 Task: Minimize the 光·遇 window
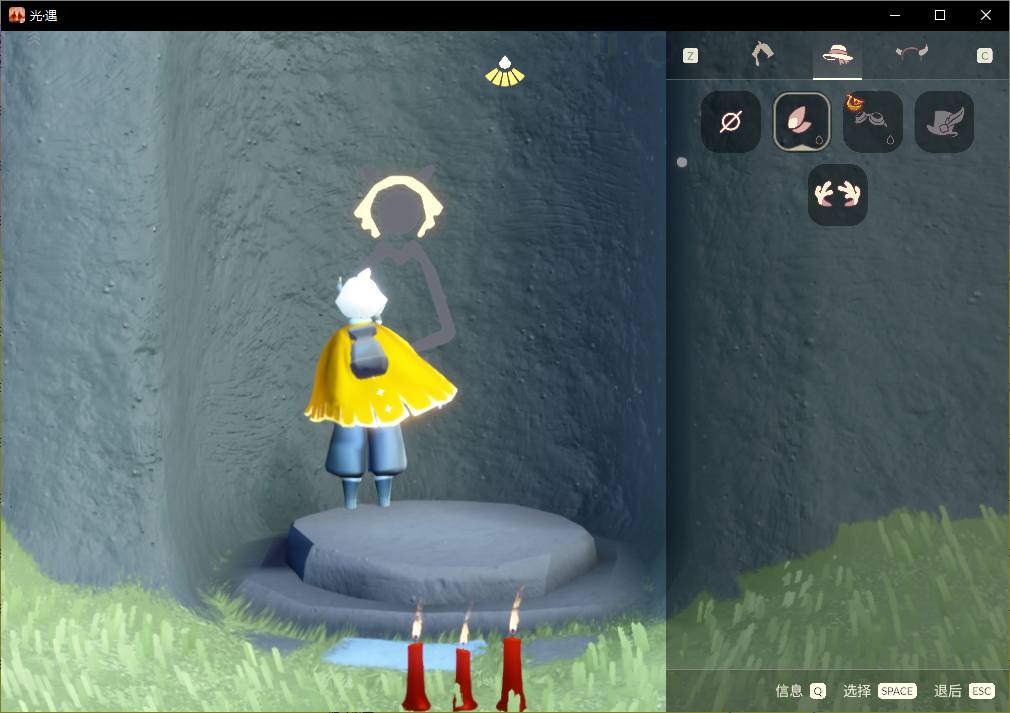pos(895,15)
